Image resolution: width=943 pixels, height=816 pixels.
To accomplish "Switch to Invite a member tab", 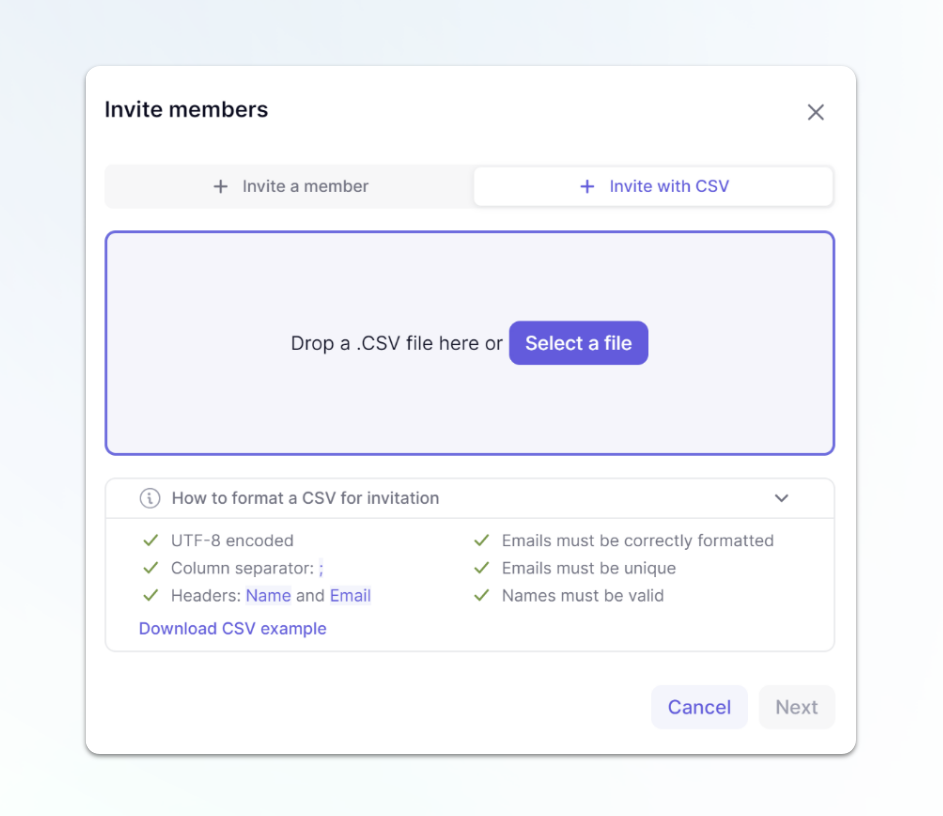I will coord(290,186).
